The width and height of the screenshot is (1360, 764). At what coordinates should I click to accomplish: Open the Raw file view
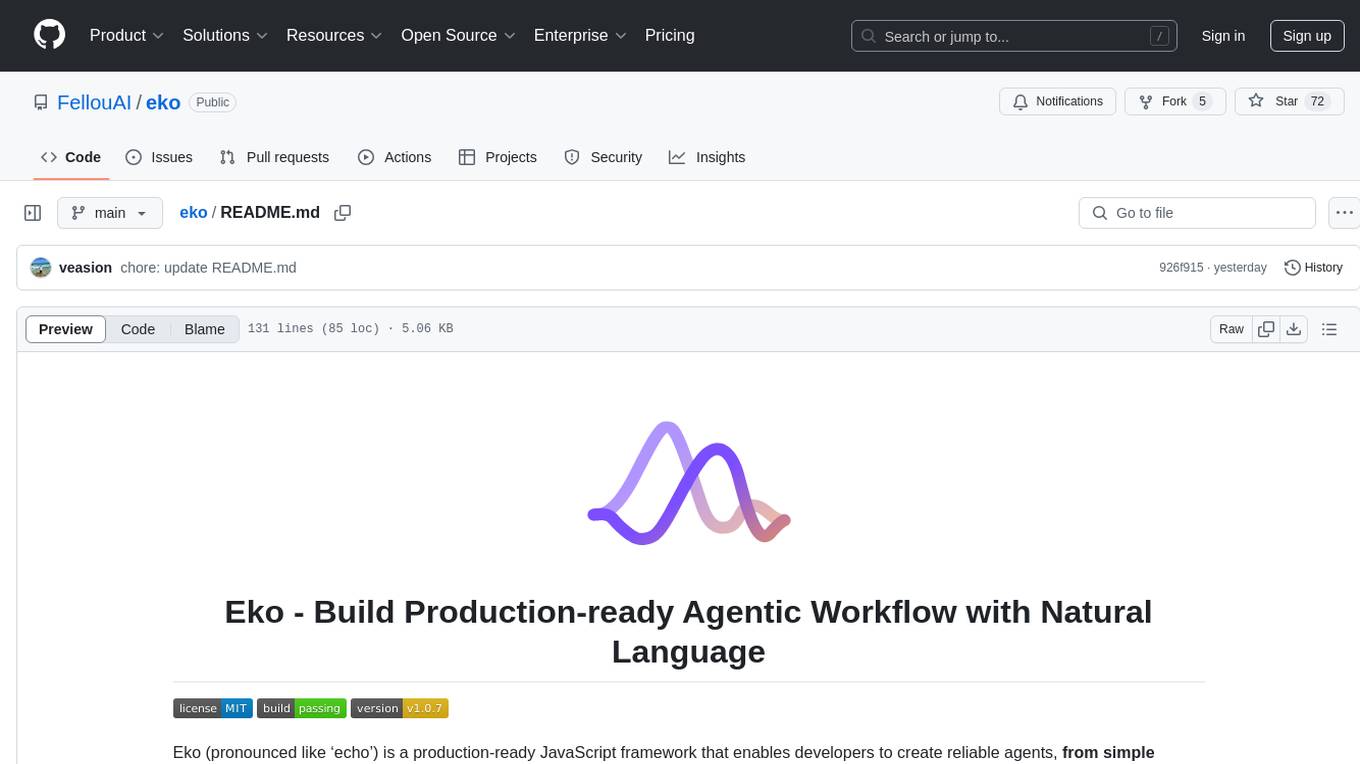coord(1231,329)
